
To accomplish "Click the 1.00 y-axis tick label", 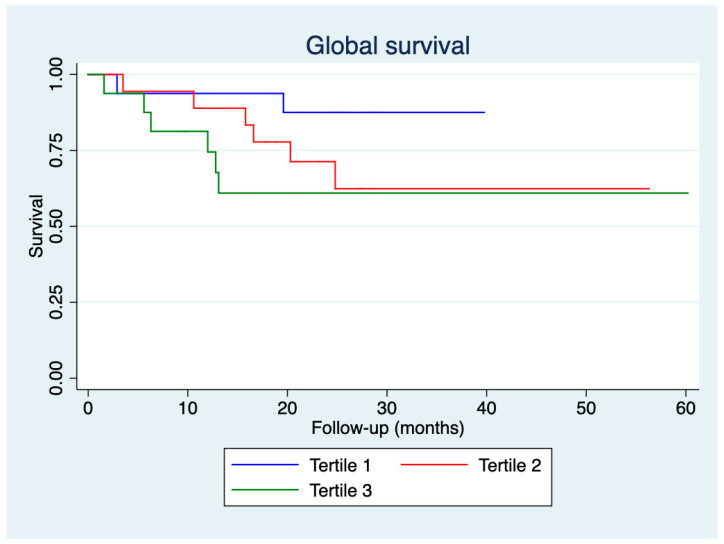I will click(x=56, y=74).
